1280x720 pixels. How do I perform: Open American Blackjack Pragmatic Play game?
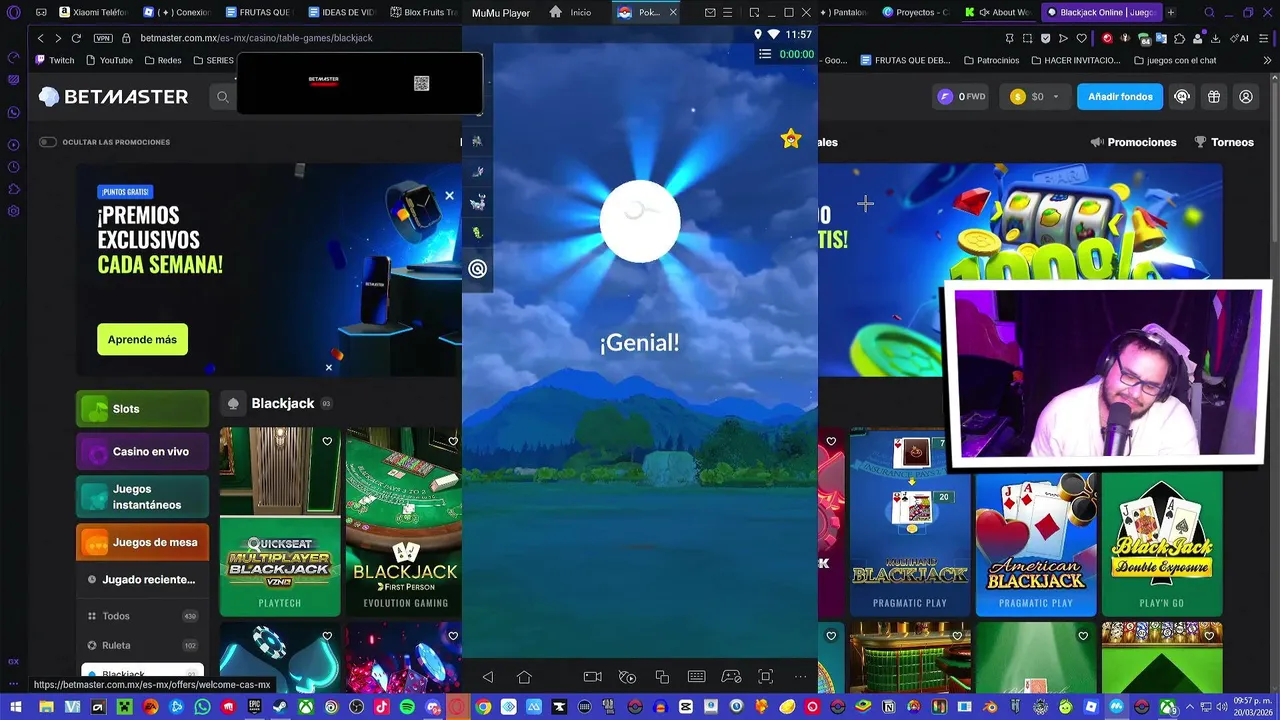1036,543
